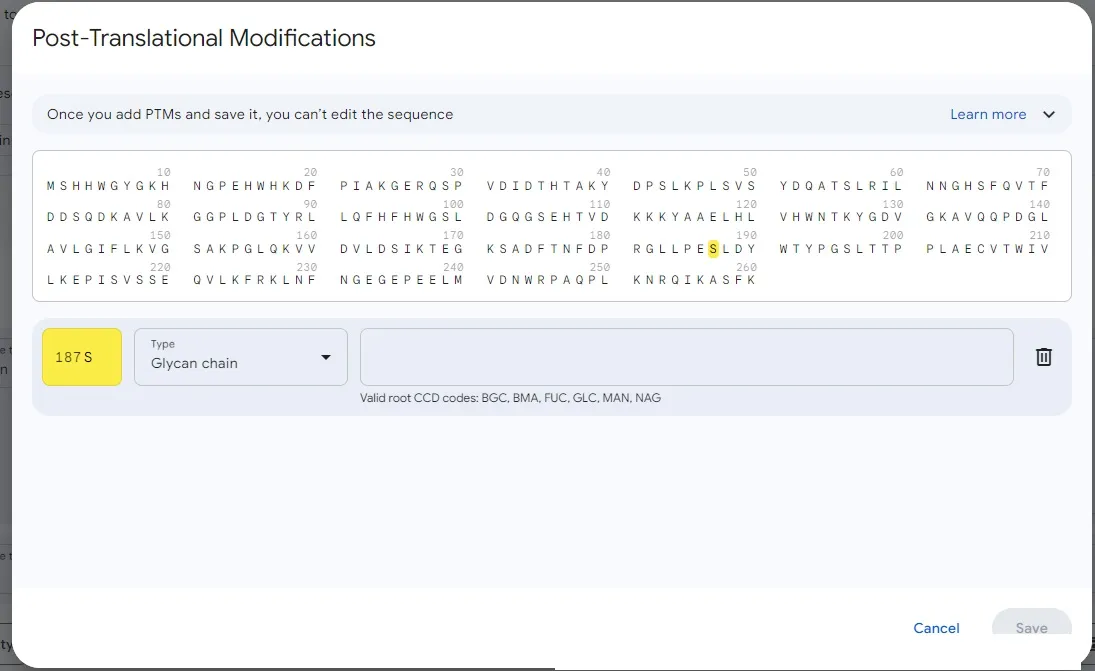Click the Save button
The height and width of the screenshot is (671, 1095).
1031,628
